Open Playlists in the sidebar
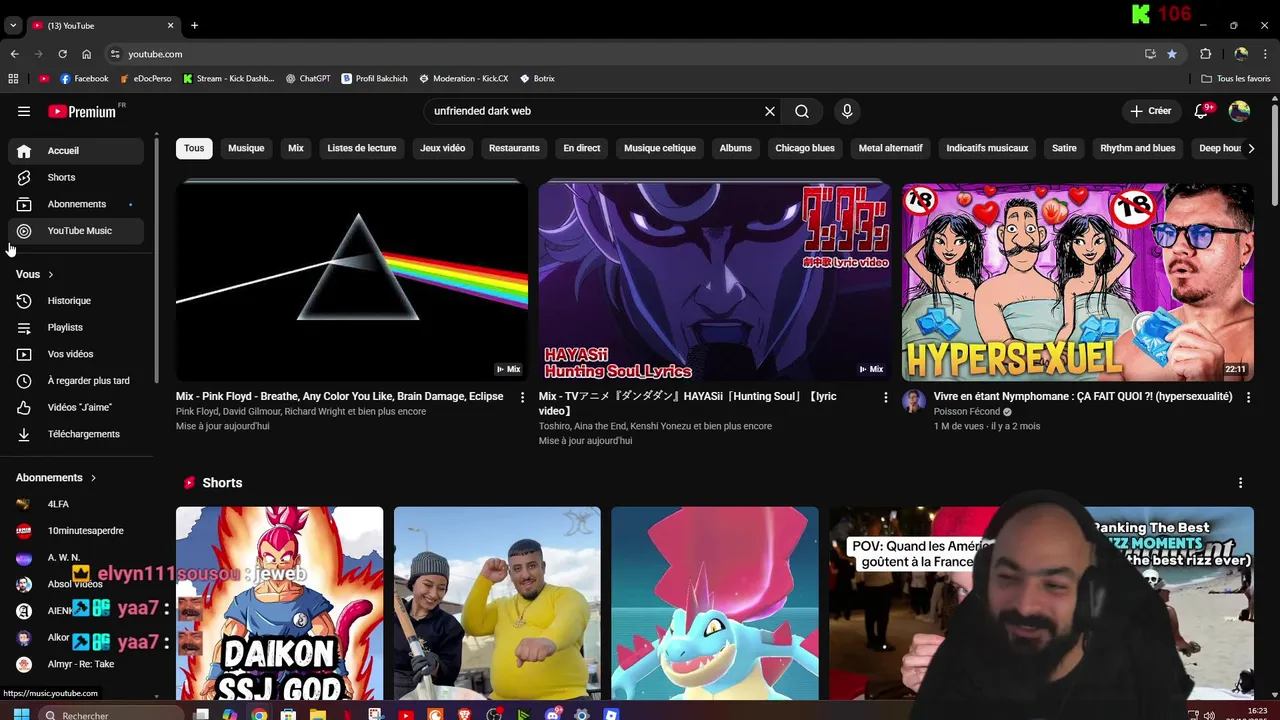The height and width of the screenshot is (720, 1280). (x=76, y=327)
